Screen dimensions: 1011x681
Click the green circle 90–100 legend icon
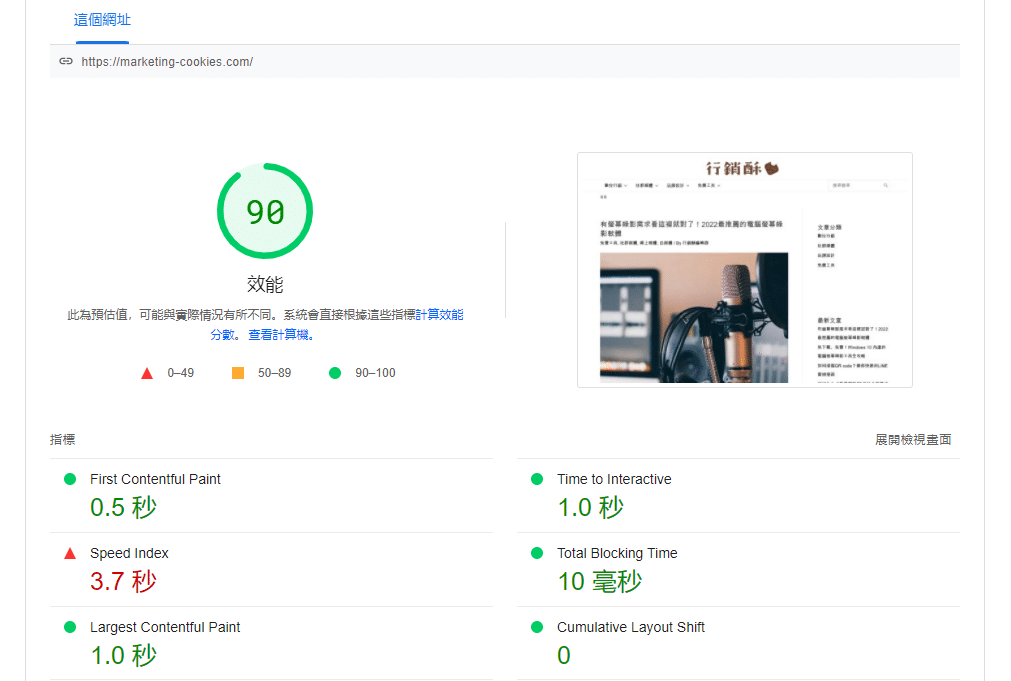(335, 373)
